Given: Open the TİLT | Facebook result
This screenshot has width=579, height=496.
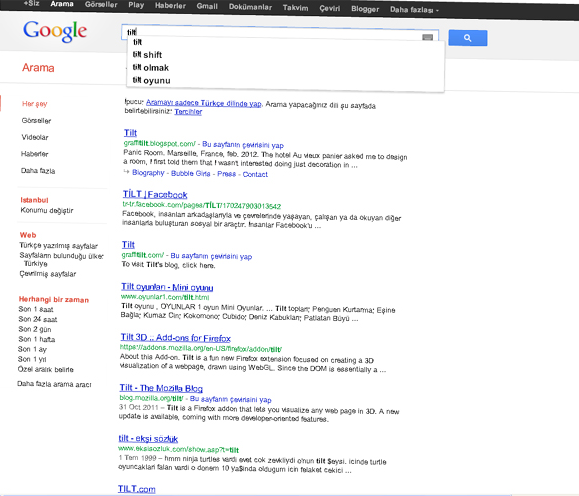Looking at the screenshot, I should tap(155, 194).
